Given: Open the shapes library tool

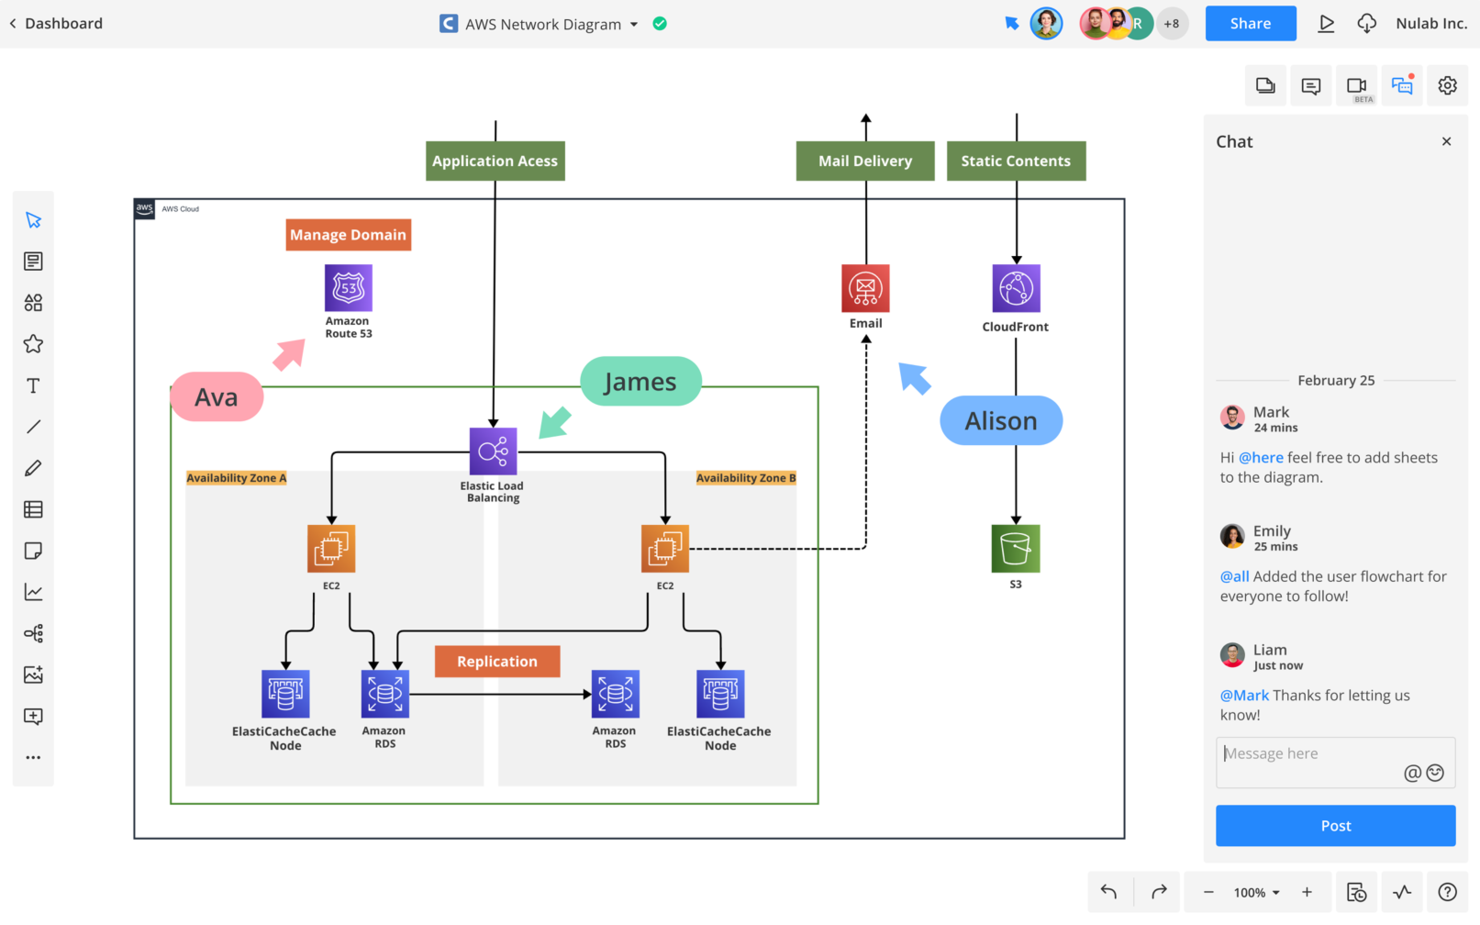Looking at the screenshot, I should [x=33, y=302].
